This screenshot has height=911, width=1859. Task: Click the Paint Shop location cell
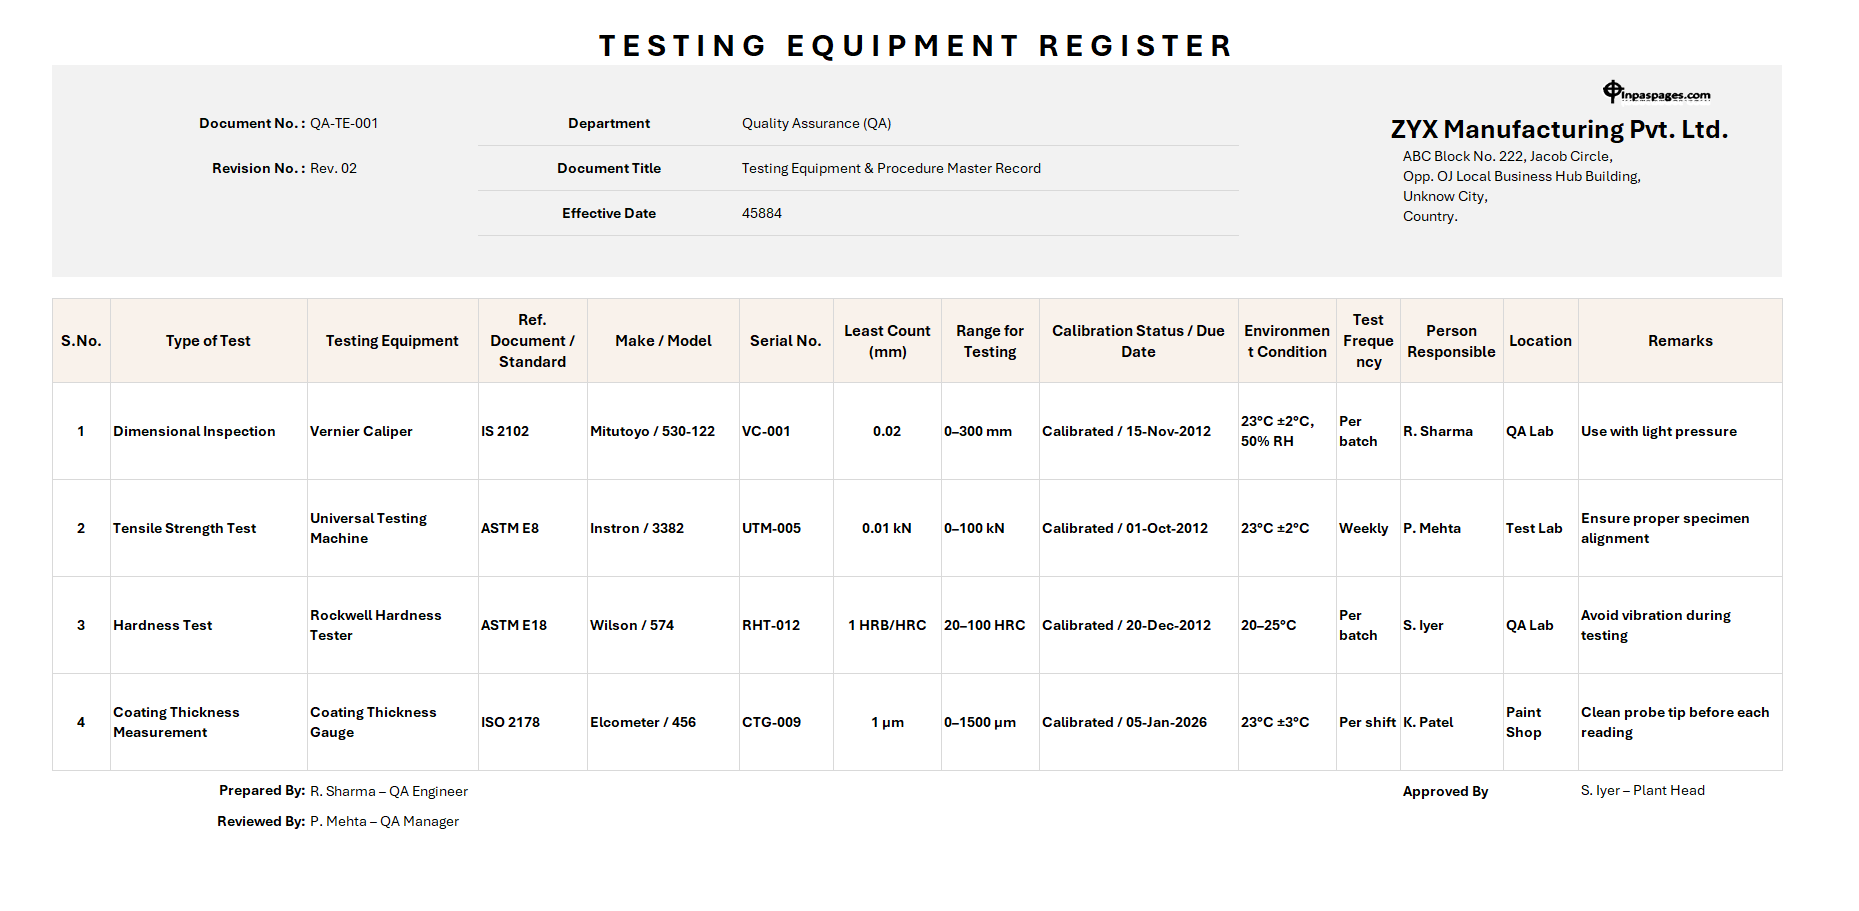click(x=1523, y=722)
